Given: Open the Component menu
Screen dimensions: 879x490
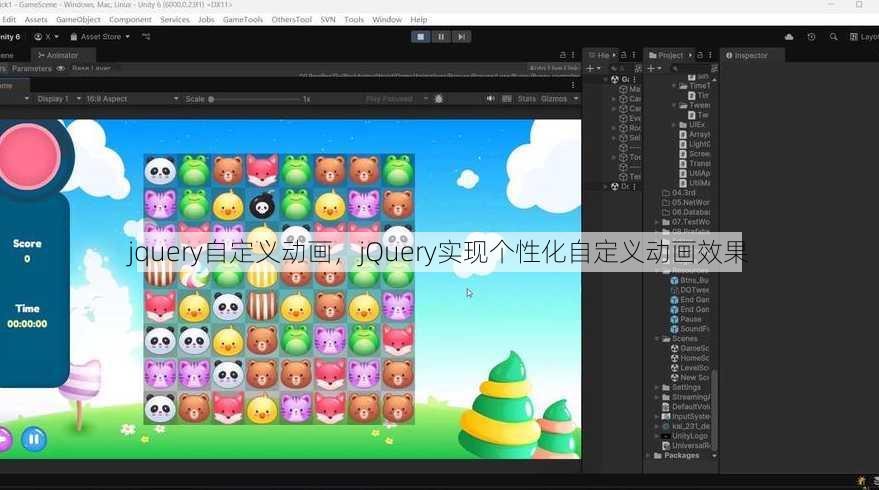Looking at the screenshot, I should tap(130, 20).
